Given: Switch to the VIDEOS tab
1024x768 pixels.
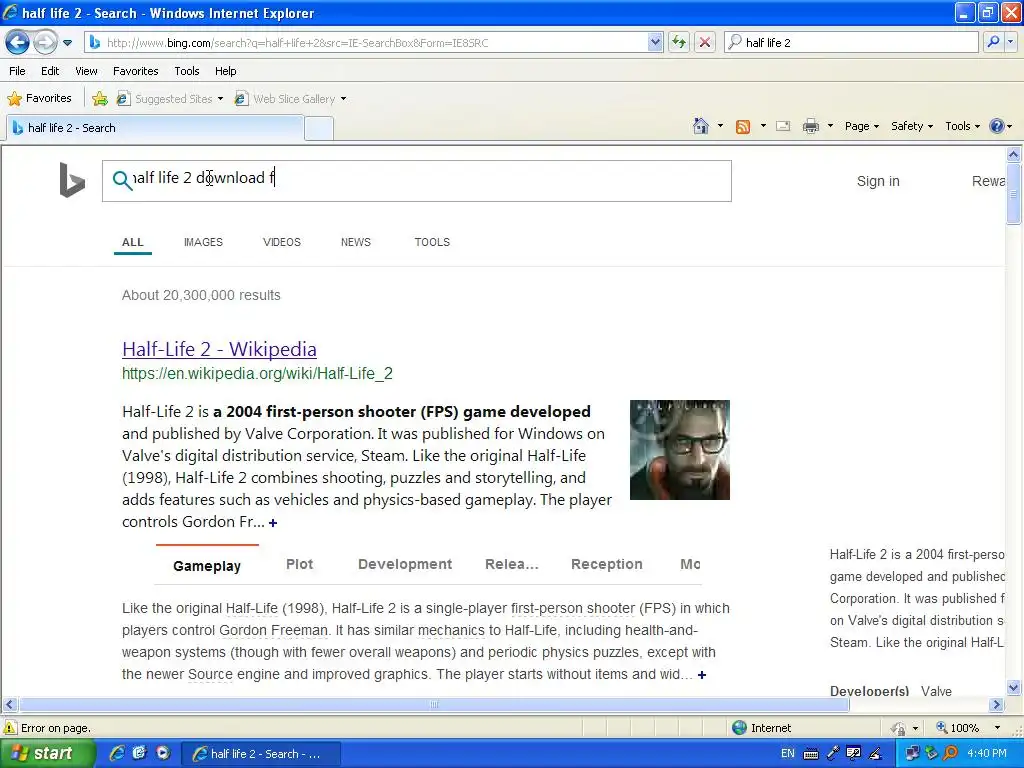Looking at the screenshot, I should tap(281, 242).
